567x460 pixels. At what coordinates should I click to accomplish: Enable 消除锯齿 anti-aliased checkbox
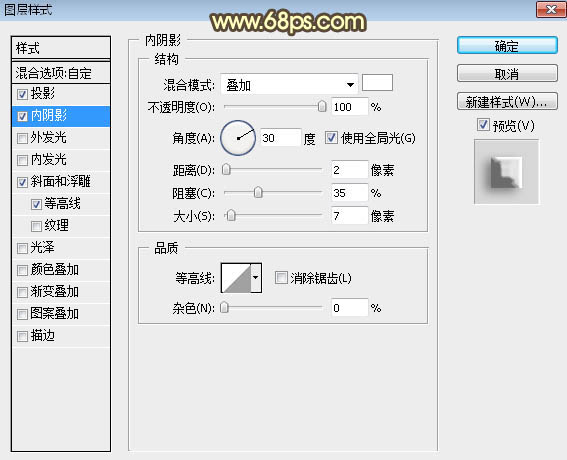(x=281, y=278)
